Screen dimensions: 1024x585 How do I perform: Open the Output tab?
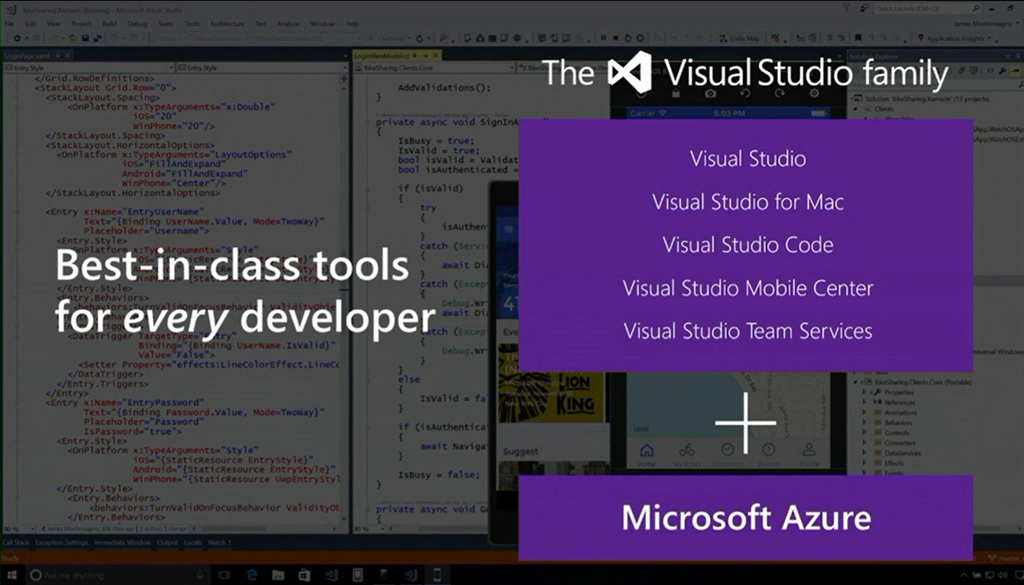[167, 543]
